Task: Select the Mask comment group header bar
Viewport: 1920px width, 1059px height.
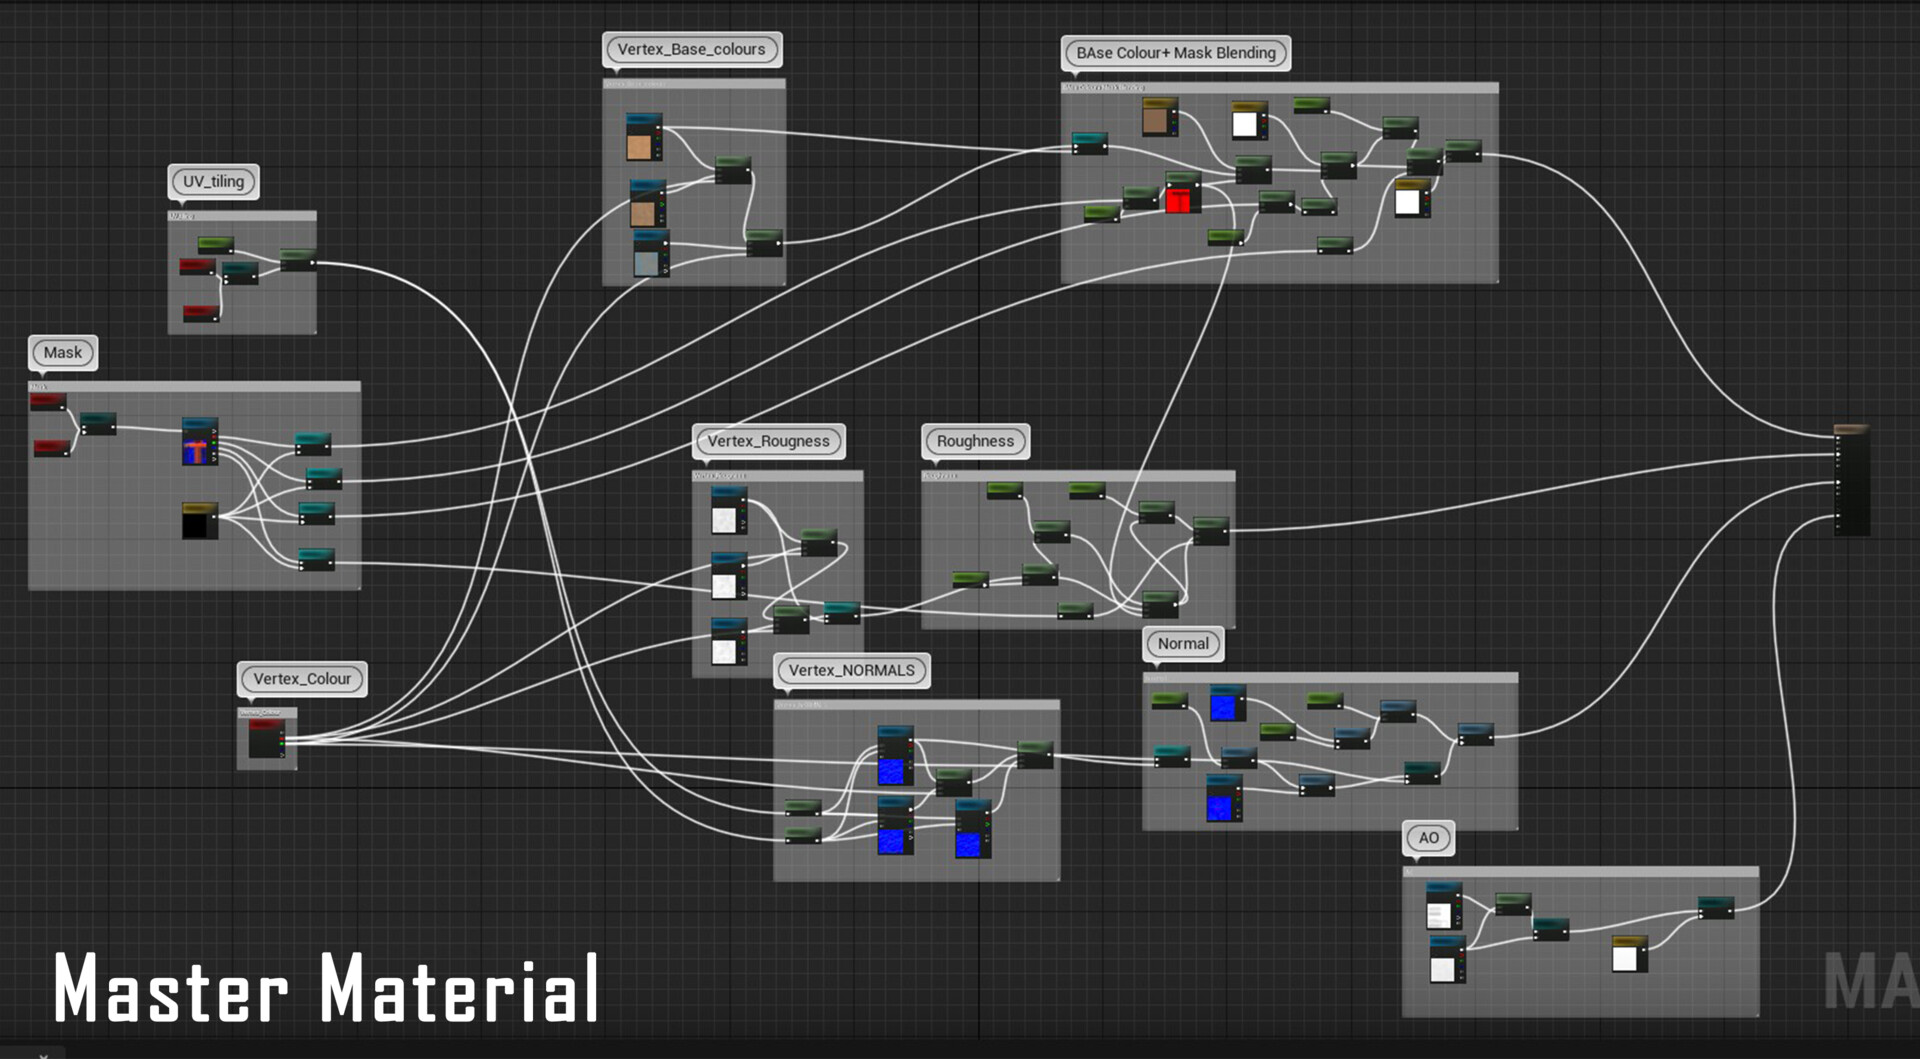Action: [x=193, y=385]
